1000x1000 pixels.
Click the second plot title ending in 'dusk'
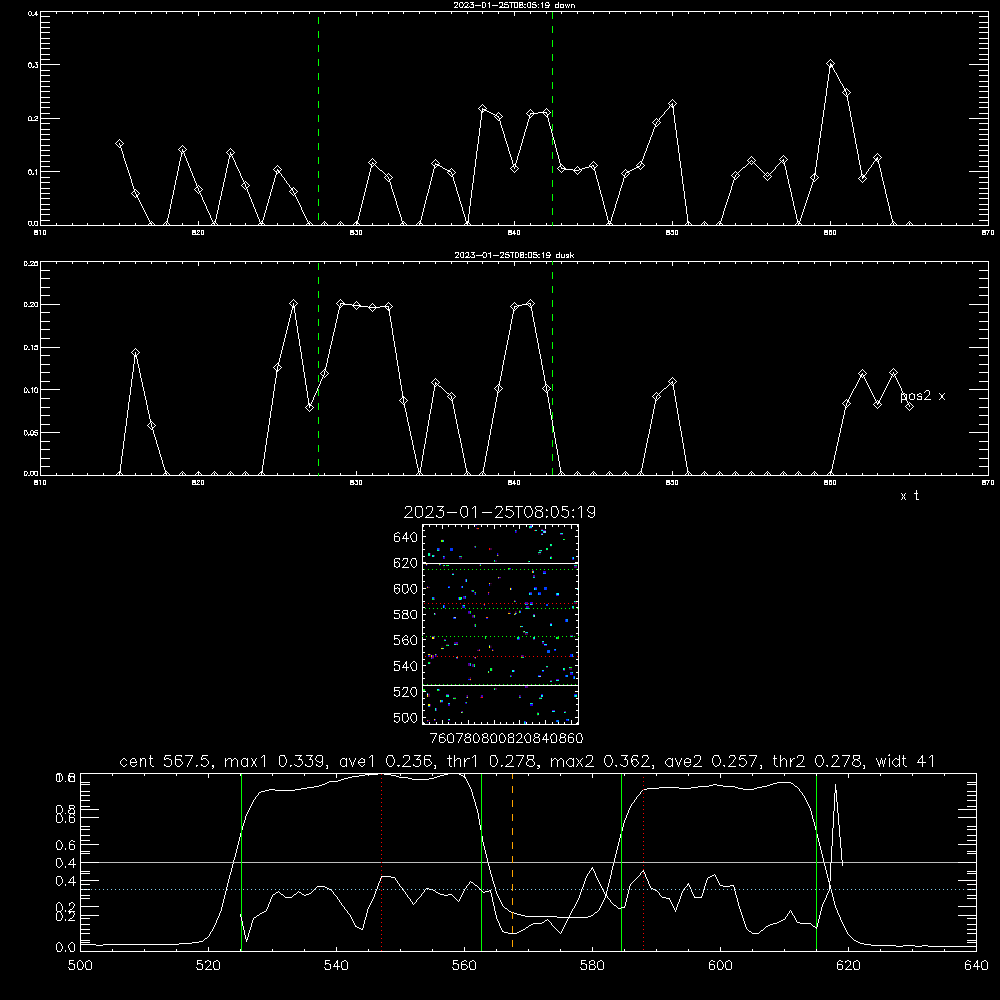tap(514, 255)
